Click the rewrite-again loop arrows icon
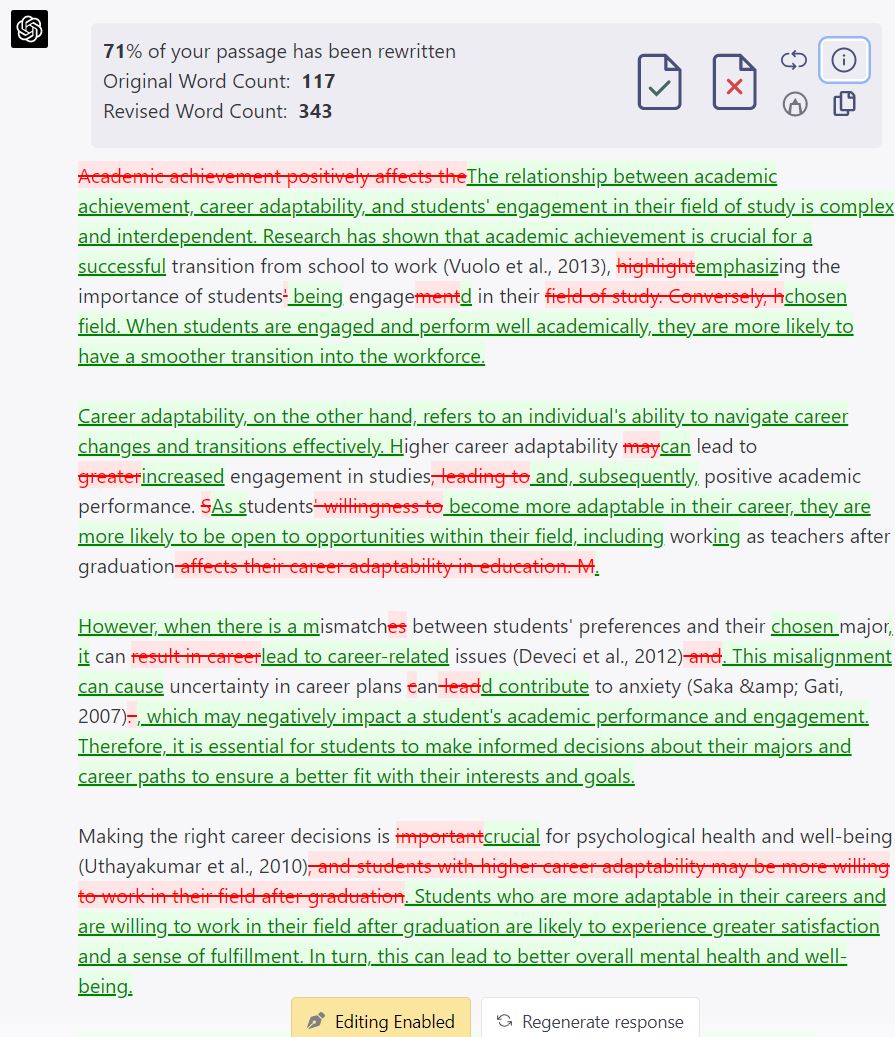 click(x=794, y=60)
